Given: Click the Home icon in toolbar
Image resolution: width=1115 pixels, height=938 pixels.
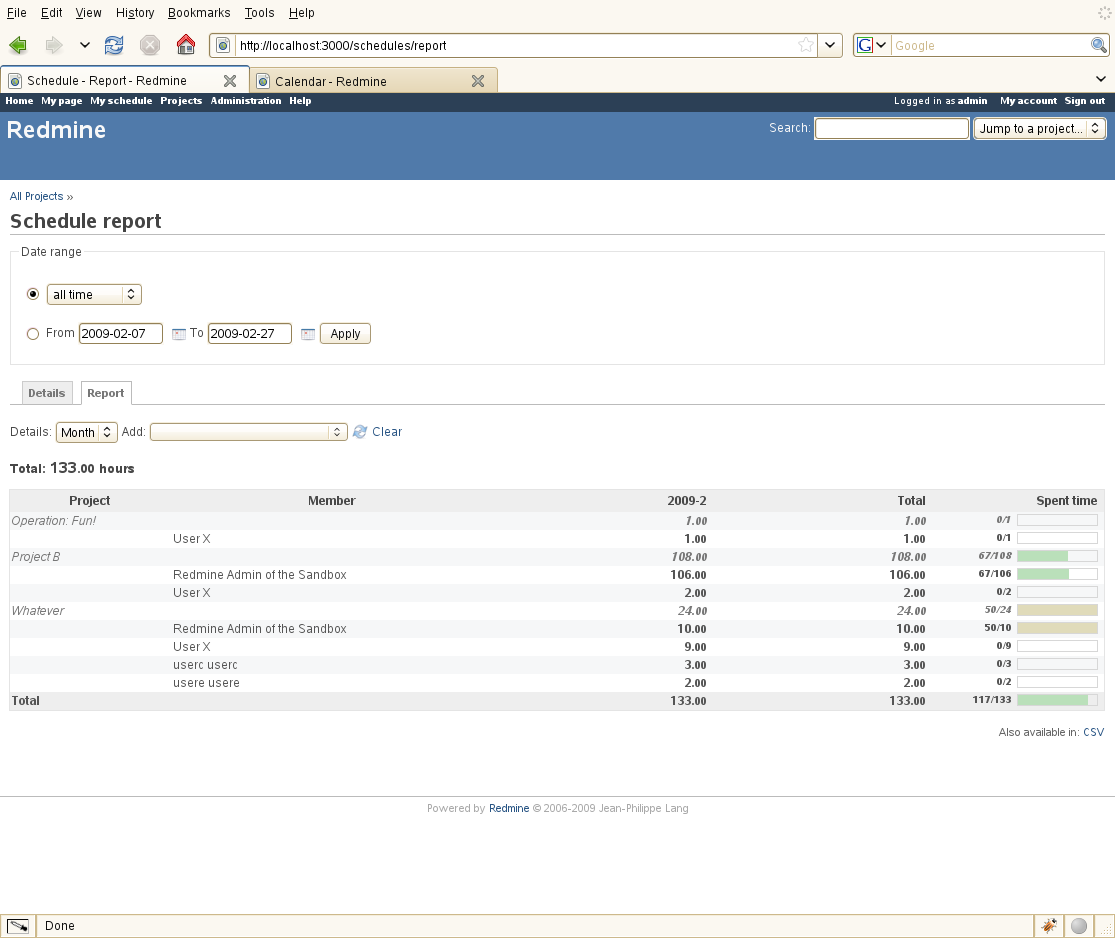Looking at the screenshot, I should click(186, 45).
